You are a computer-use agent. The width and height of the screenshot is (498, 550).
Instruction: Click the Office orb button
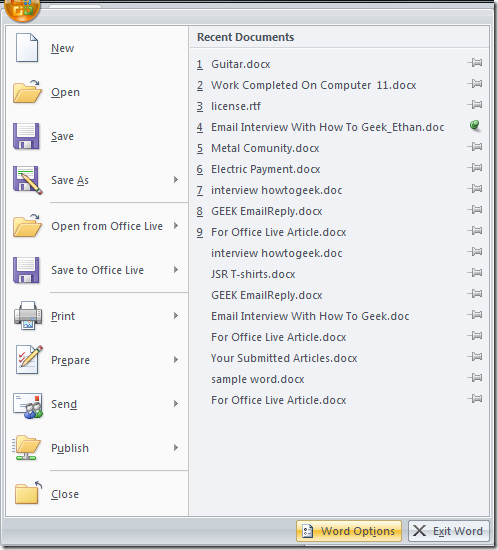point(22,9)
